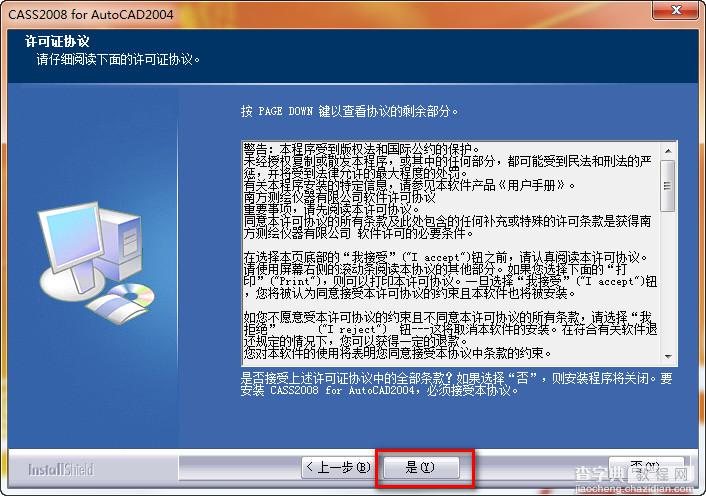Click the line 南方测绘仪器有限公司软件许可协议
This screenshot has height=496, width=706.
(x=339, y=197)
